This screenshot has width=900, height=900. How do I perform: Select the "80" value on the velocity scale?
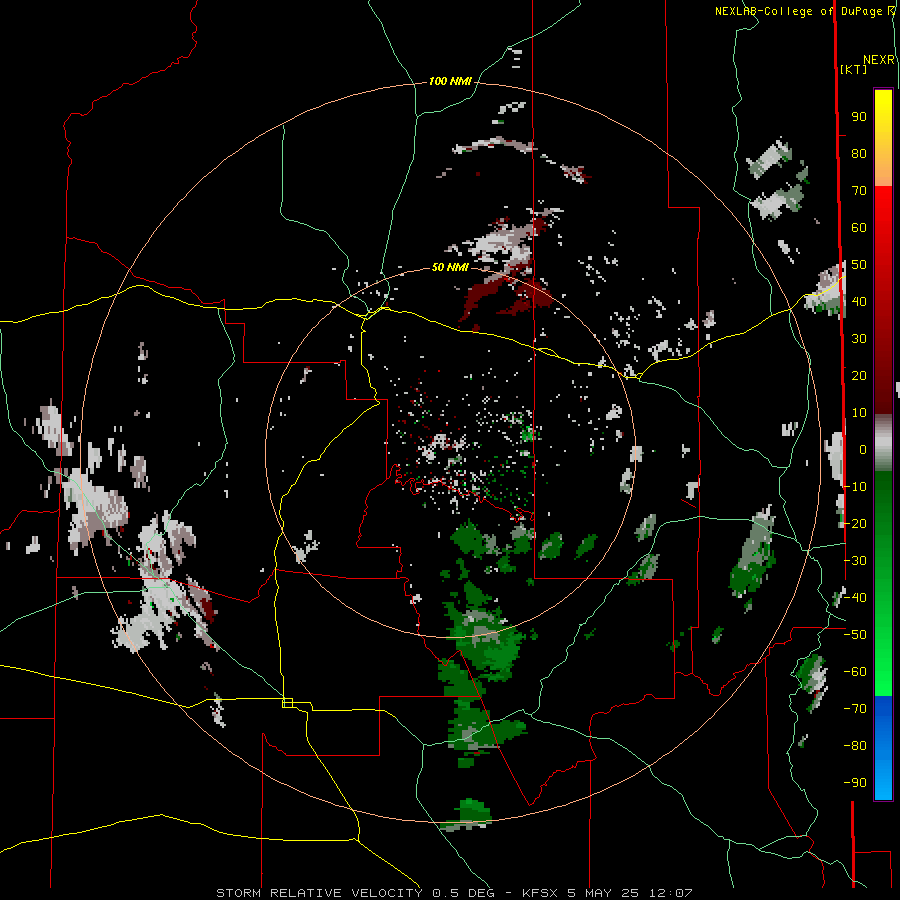[x=859, y=153]
